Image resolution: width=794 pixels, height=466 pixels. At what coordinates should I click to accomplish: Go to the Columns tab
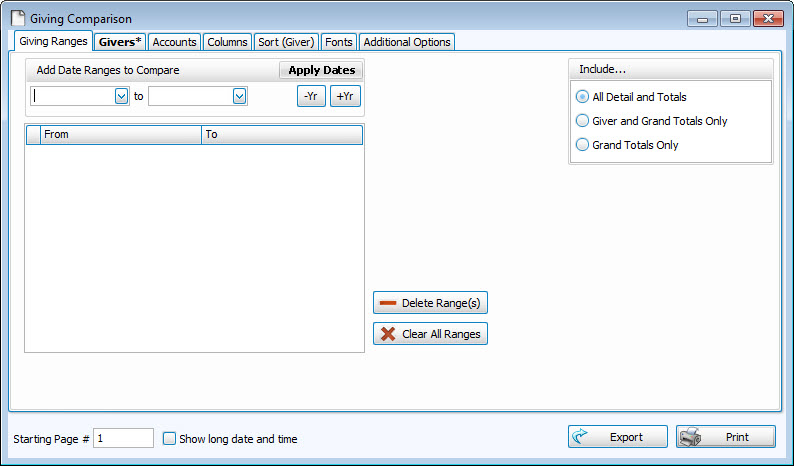coord(227,42)
